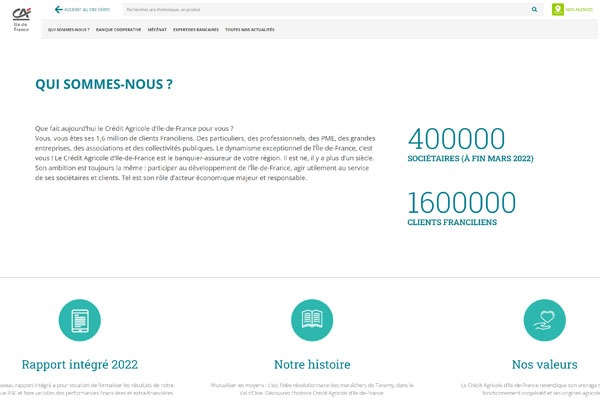Open TOUTES NOS ACTUALITÉS menu item
The height and width of the screenshot is (400, 600).
[x=249, y=29]
